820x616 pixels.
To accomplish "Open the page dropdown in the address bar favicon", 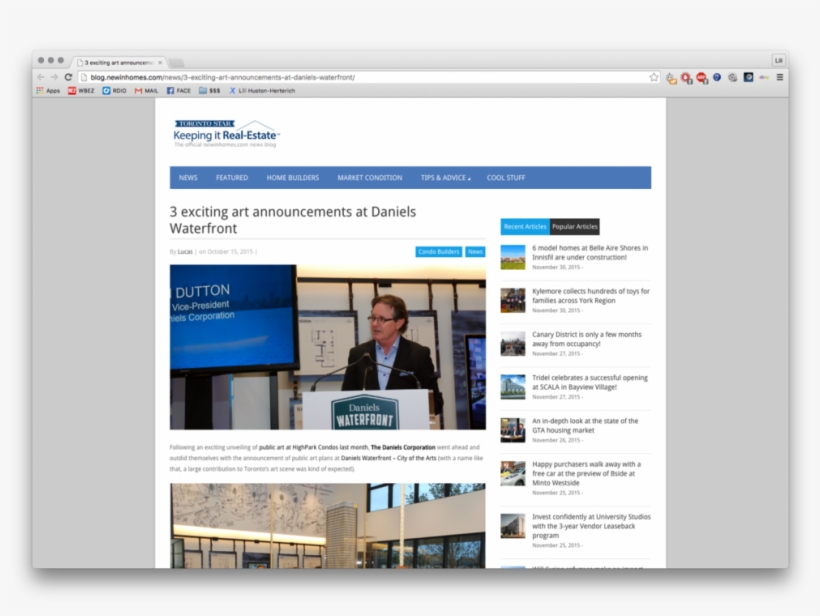I will (x=84, y=76).
